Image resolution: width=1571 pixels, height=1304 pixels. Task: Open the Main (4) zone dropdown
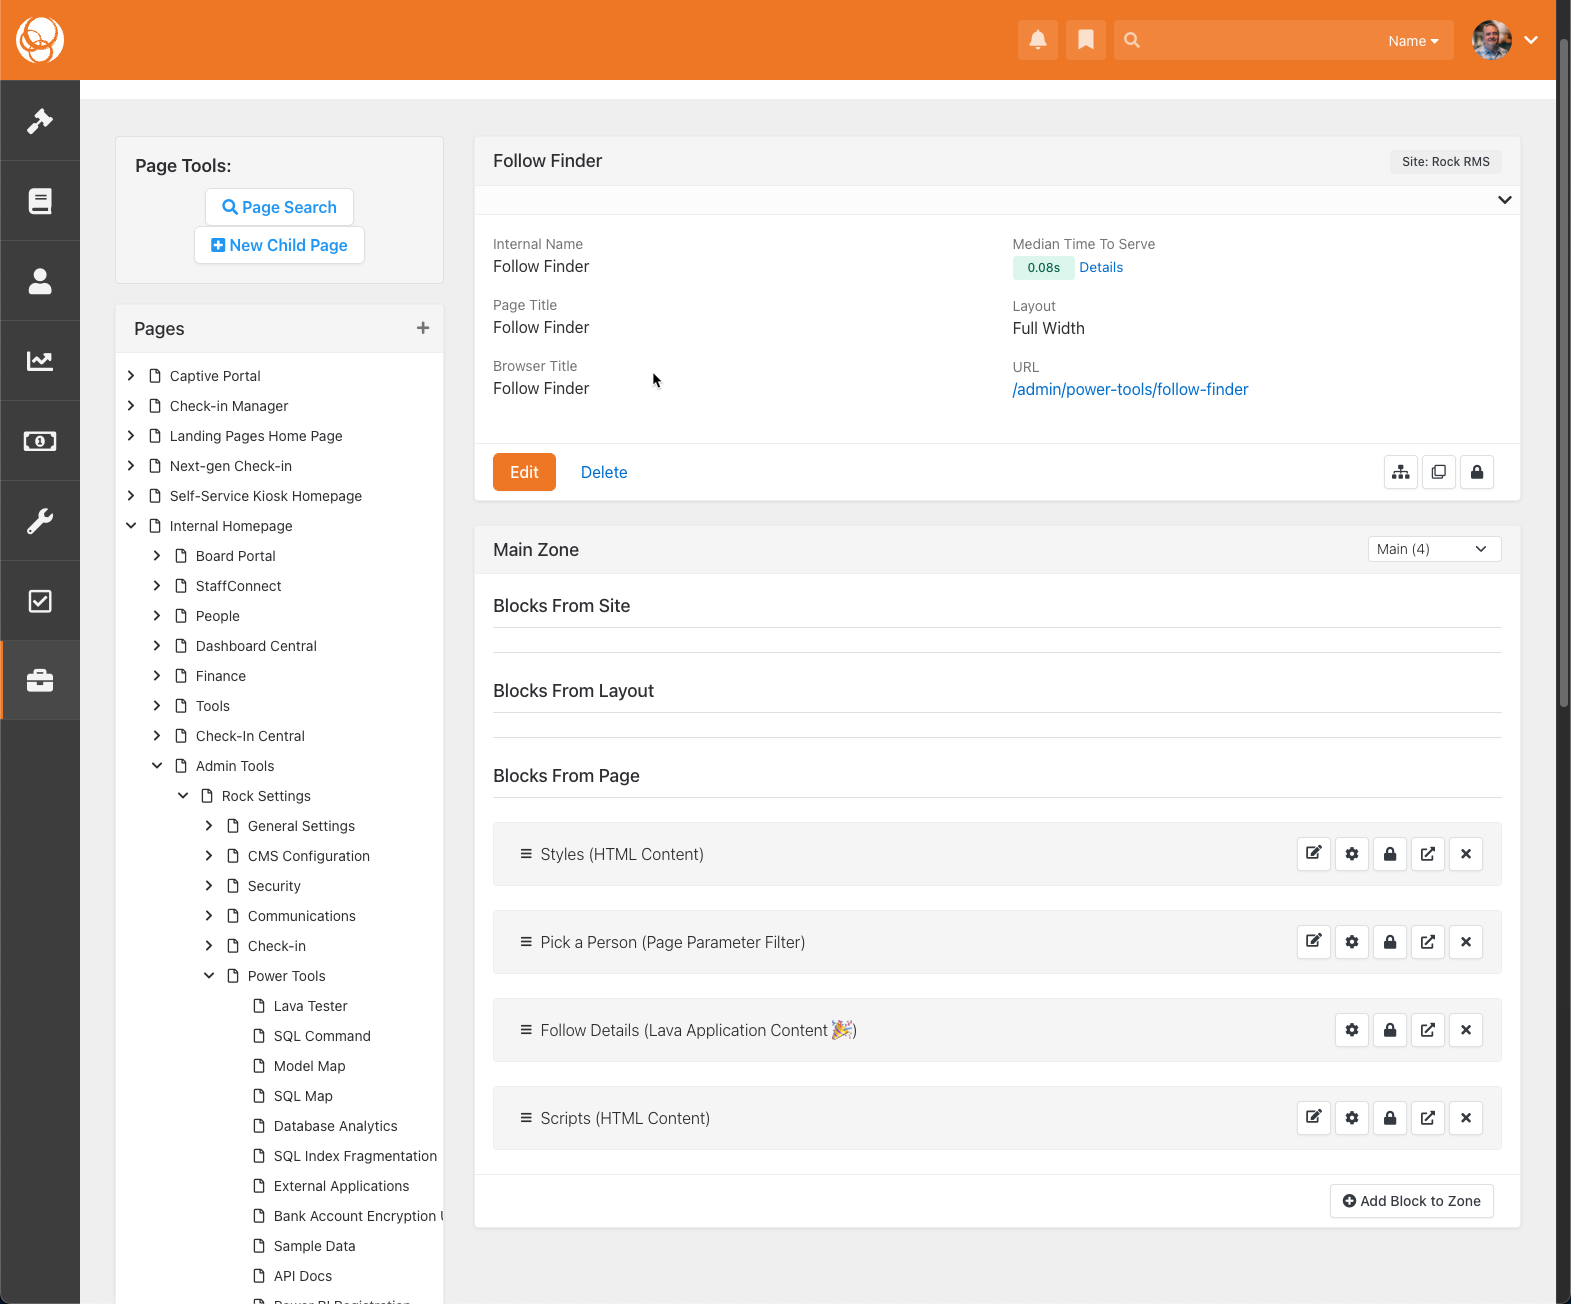1433,549
